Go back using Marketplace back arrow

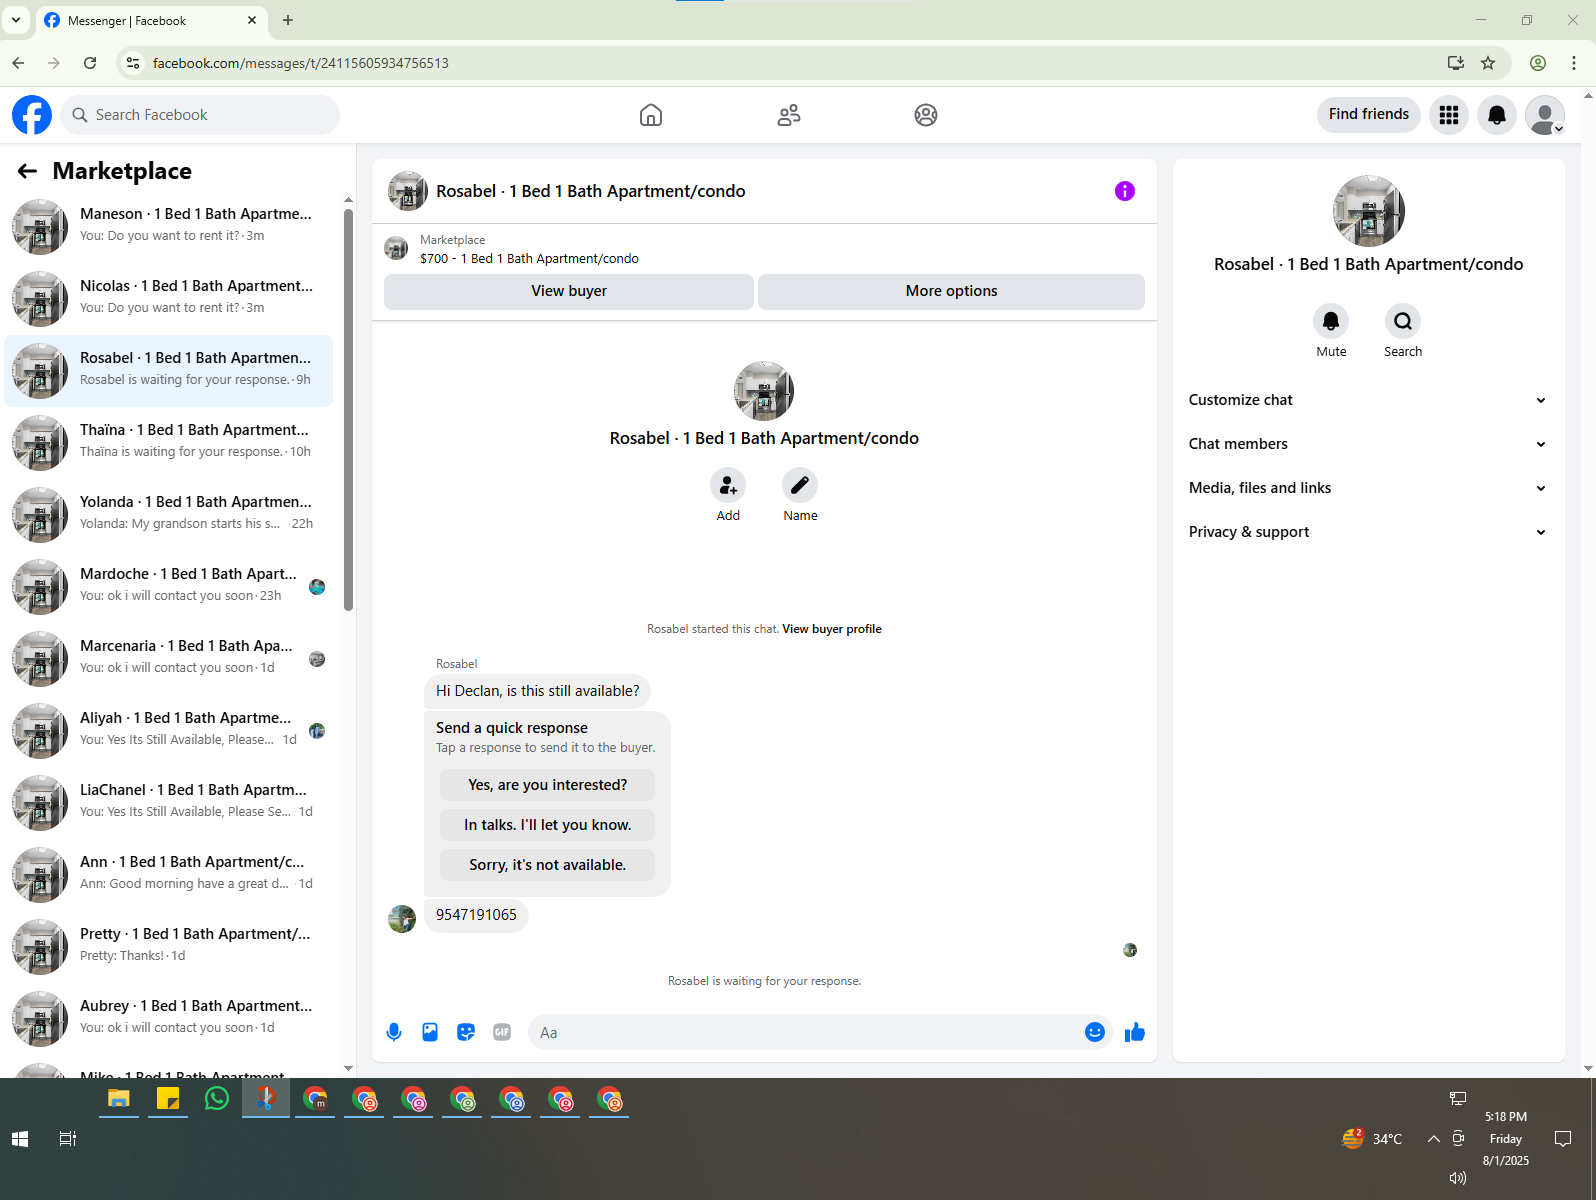[27, 171]
